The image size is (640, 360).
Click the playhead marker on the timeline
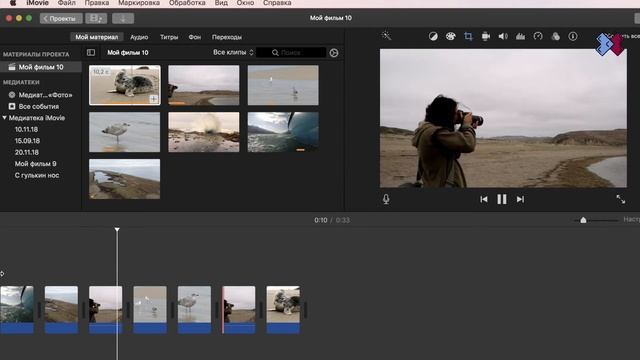click(117, 230)
